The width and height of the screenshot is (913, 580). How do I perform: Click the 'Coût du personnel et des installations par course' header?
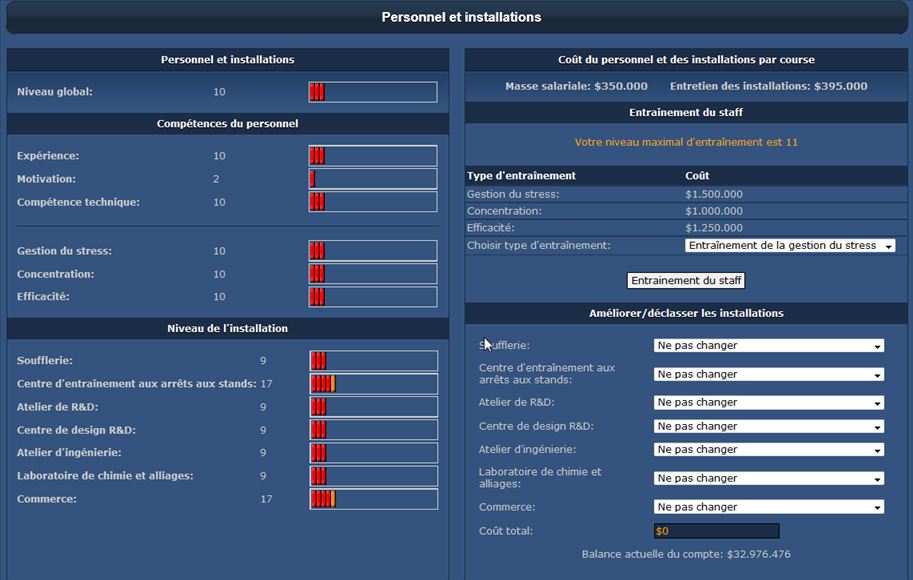point(686,59)
